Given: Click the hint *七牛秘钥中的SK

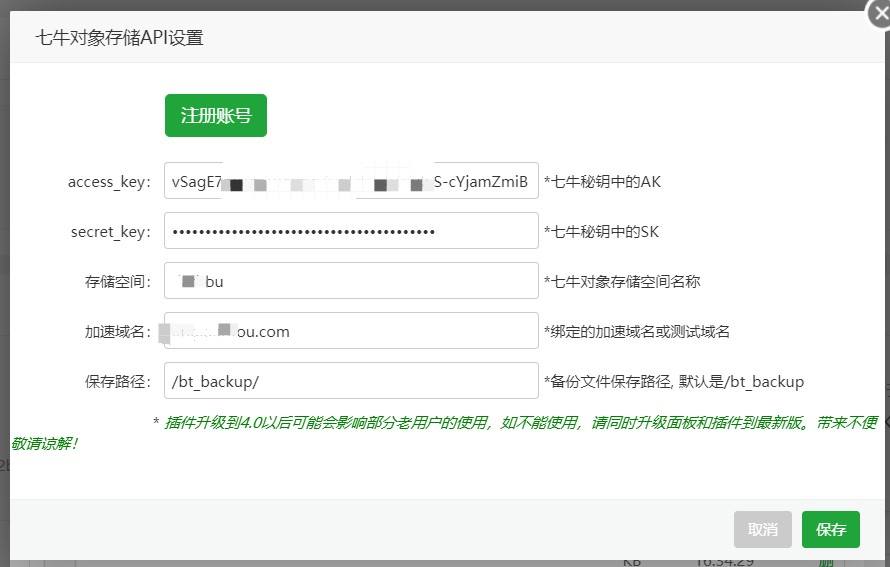Looking at the screenshot, I should [x=601, y=232].
